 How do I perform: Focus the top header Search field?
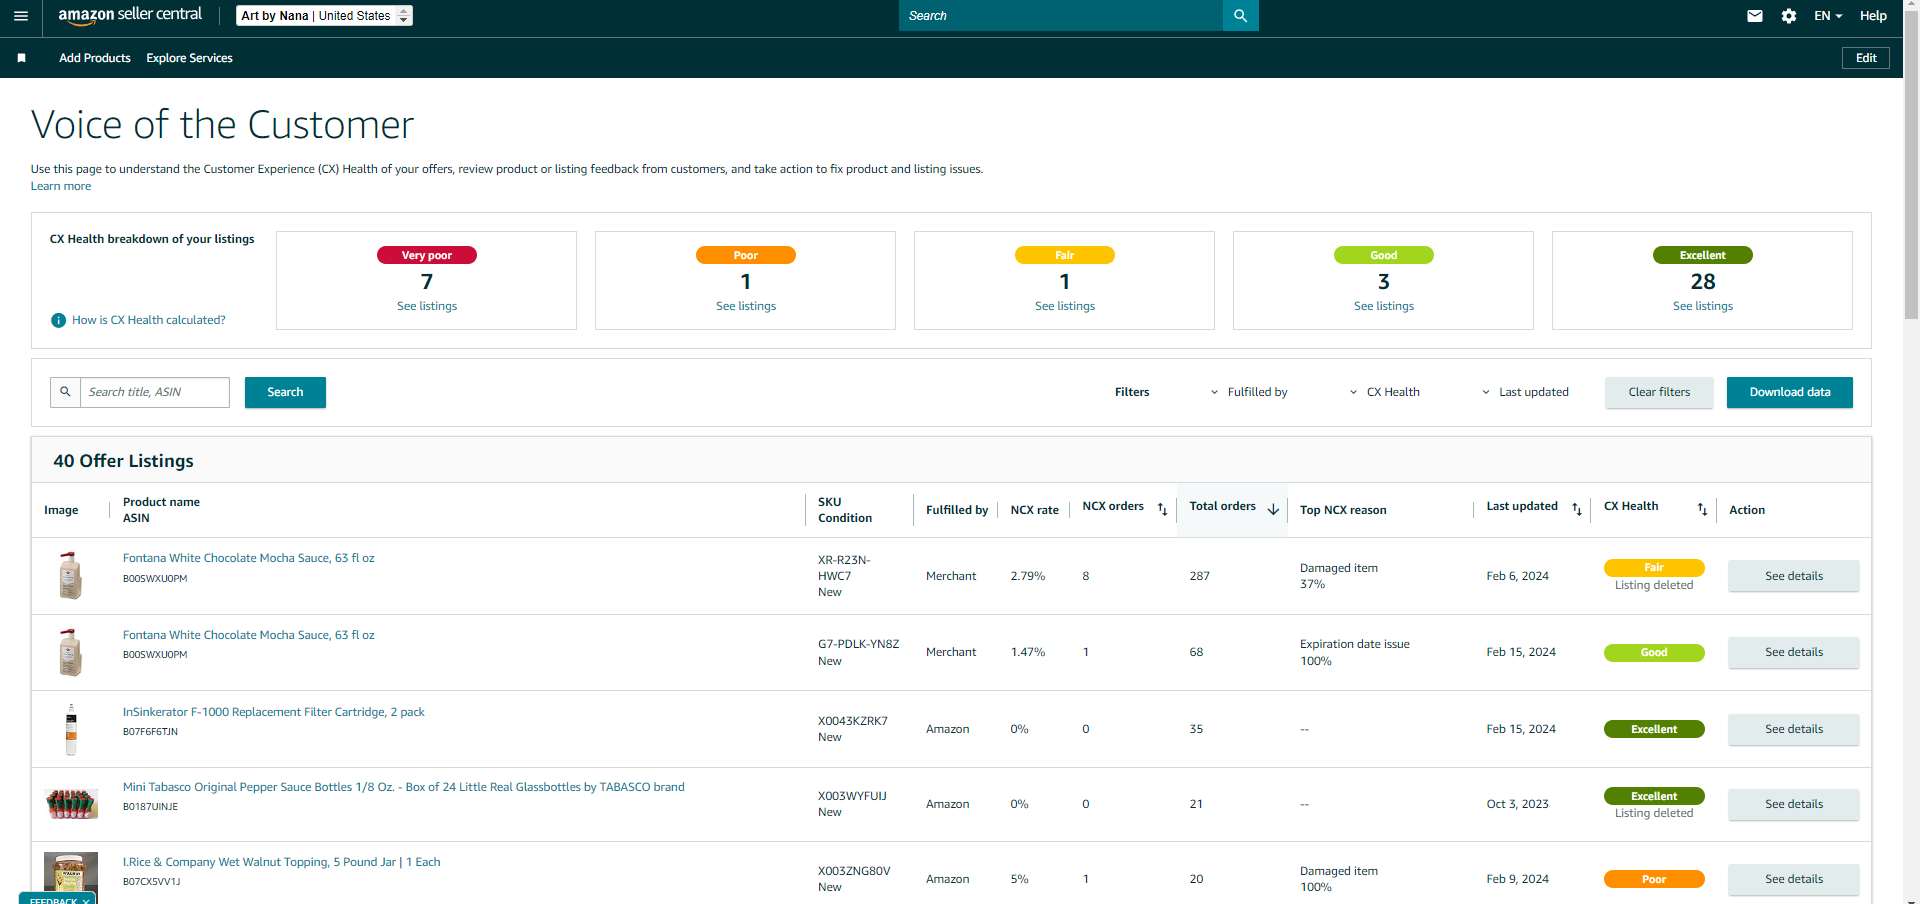coord(1060,16)
